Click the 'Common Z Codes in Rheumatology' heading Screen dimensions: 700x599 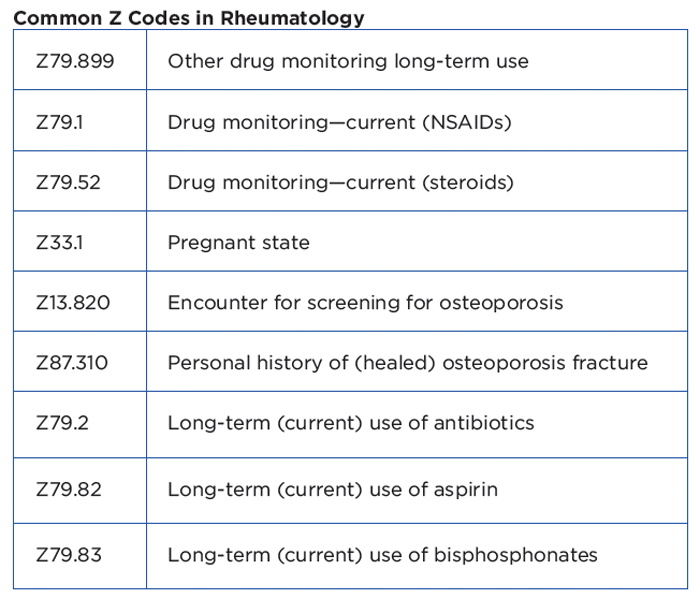188,17
